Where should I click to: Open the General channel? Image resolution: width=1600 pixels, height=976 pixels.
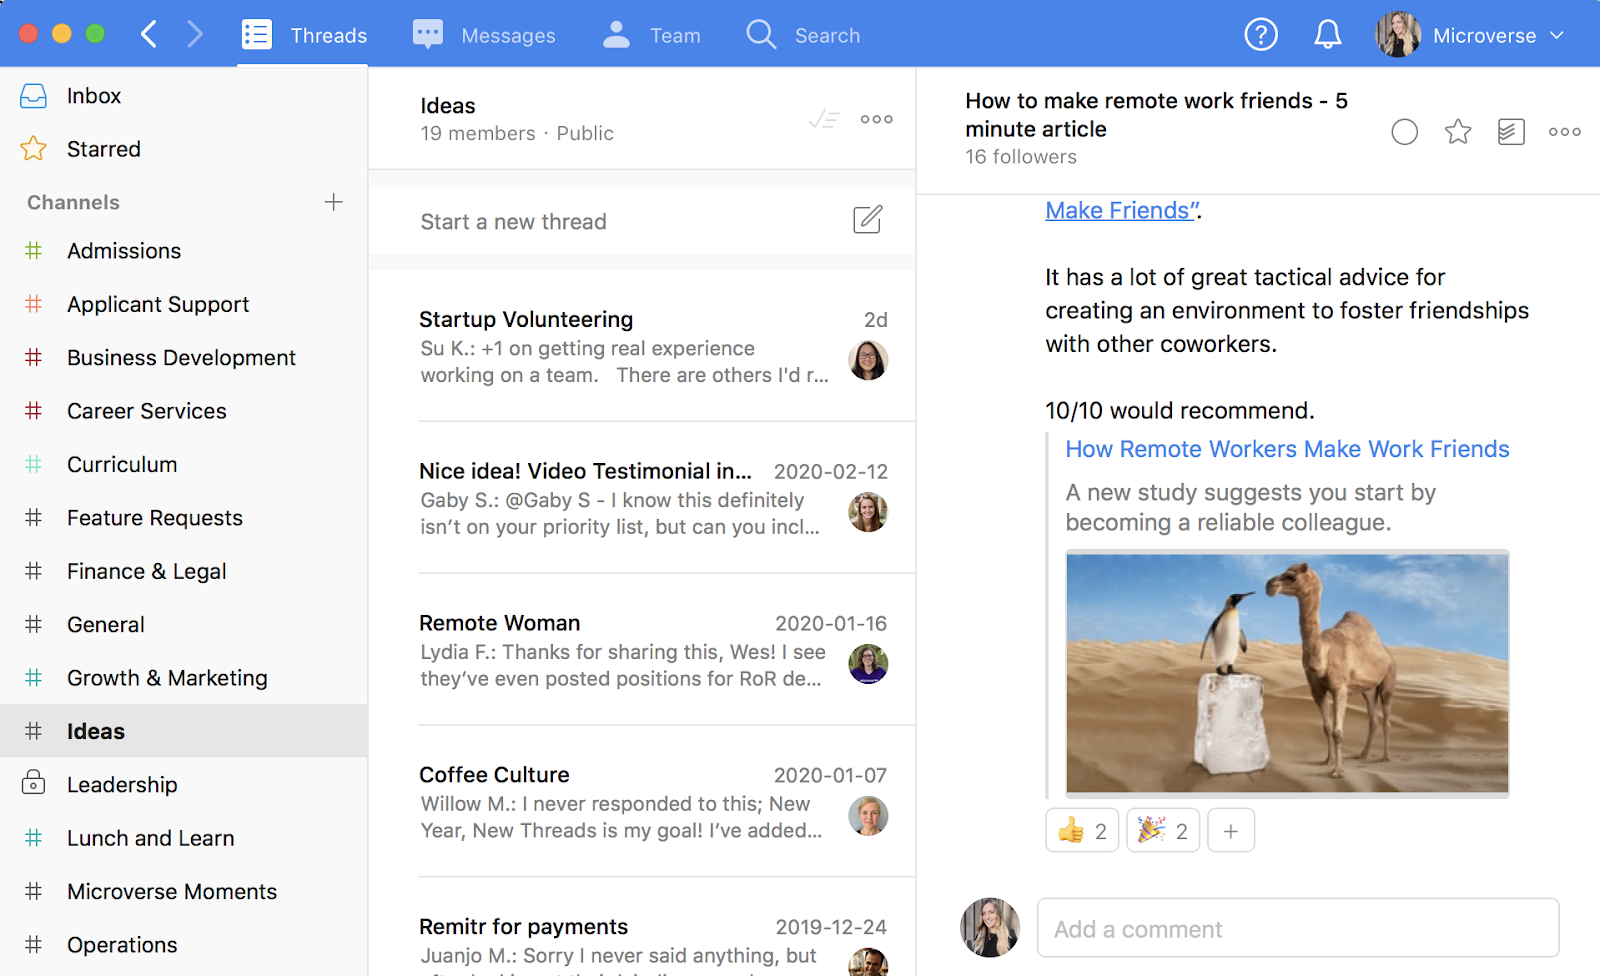(x=184, y=625)
